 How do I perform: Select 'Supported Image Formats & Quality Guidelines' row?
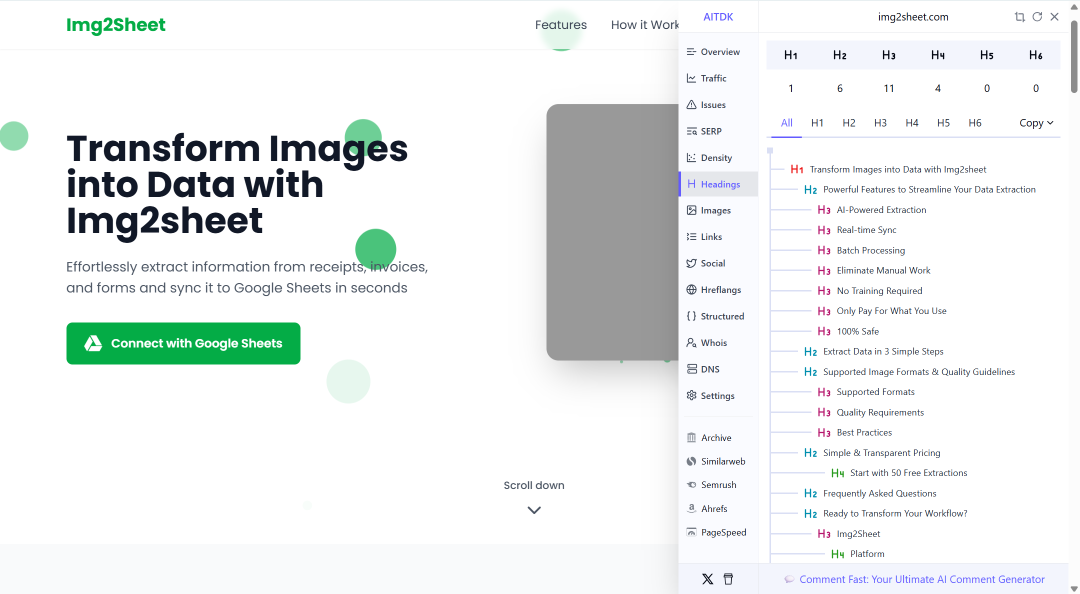point(910,372)
